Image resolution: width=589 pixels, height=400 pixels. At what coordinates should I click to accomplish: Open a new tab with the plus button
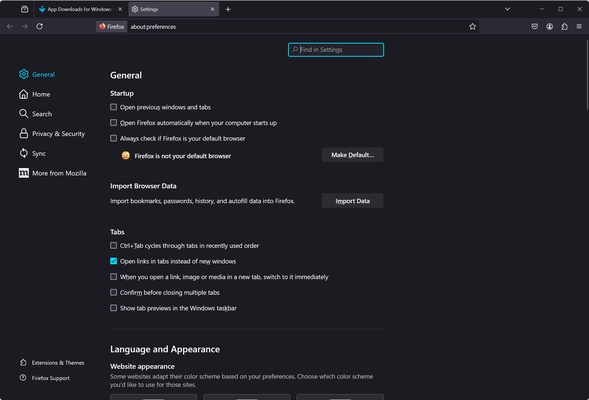click(x=228, y=9)
